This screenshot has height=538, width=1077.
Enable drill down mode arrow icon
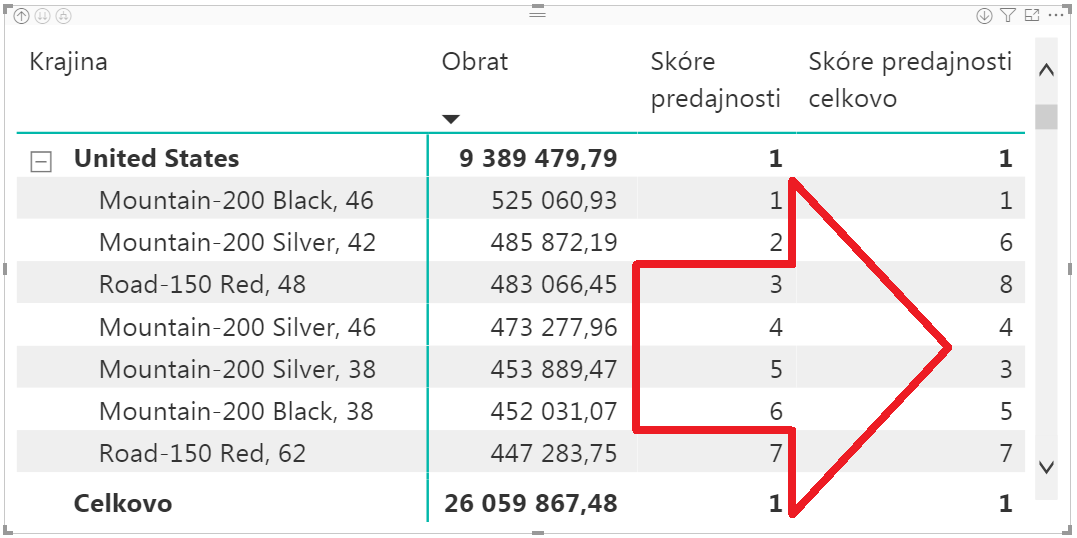pos(985,16)
